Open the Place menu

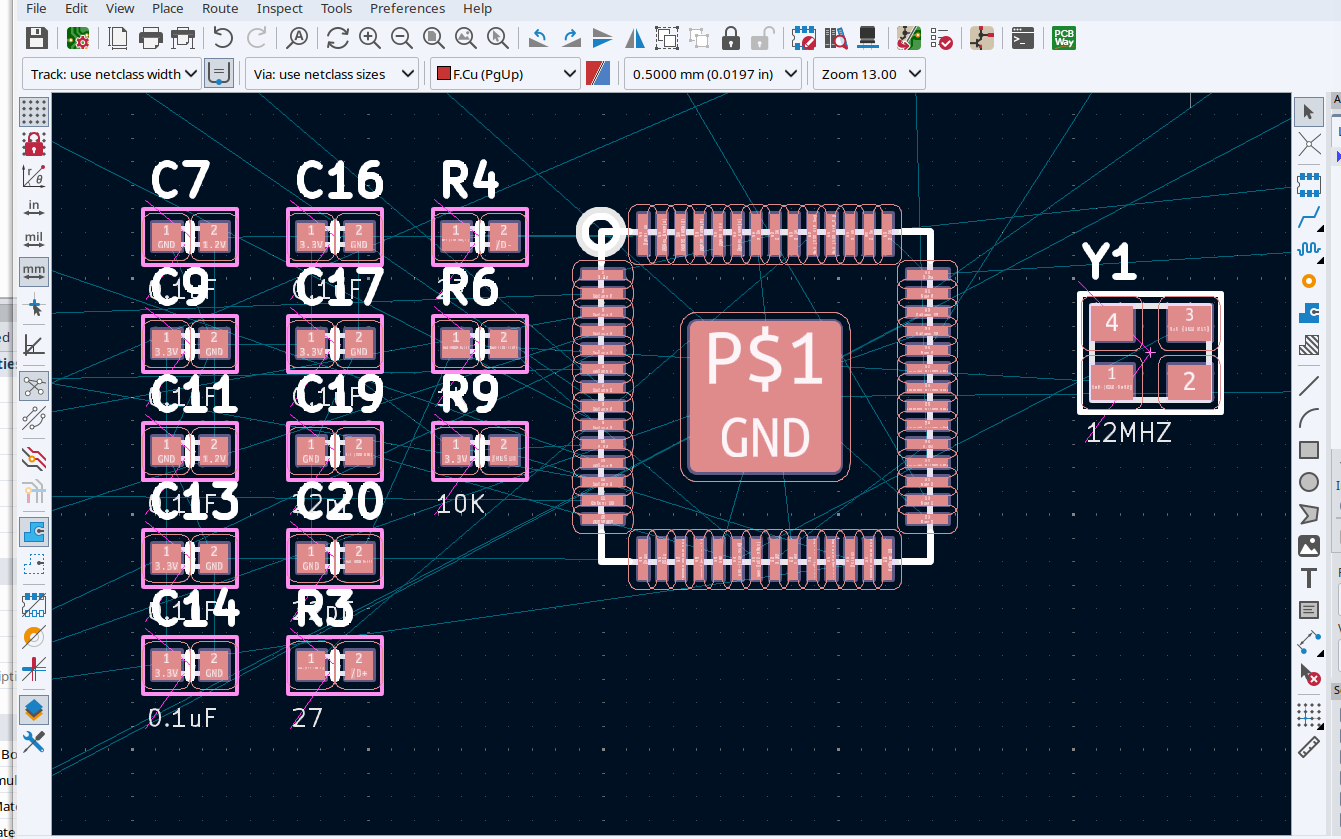(167, 8)
